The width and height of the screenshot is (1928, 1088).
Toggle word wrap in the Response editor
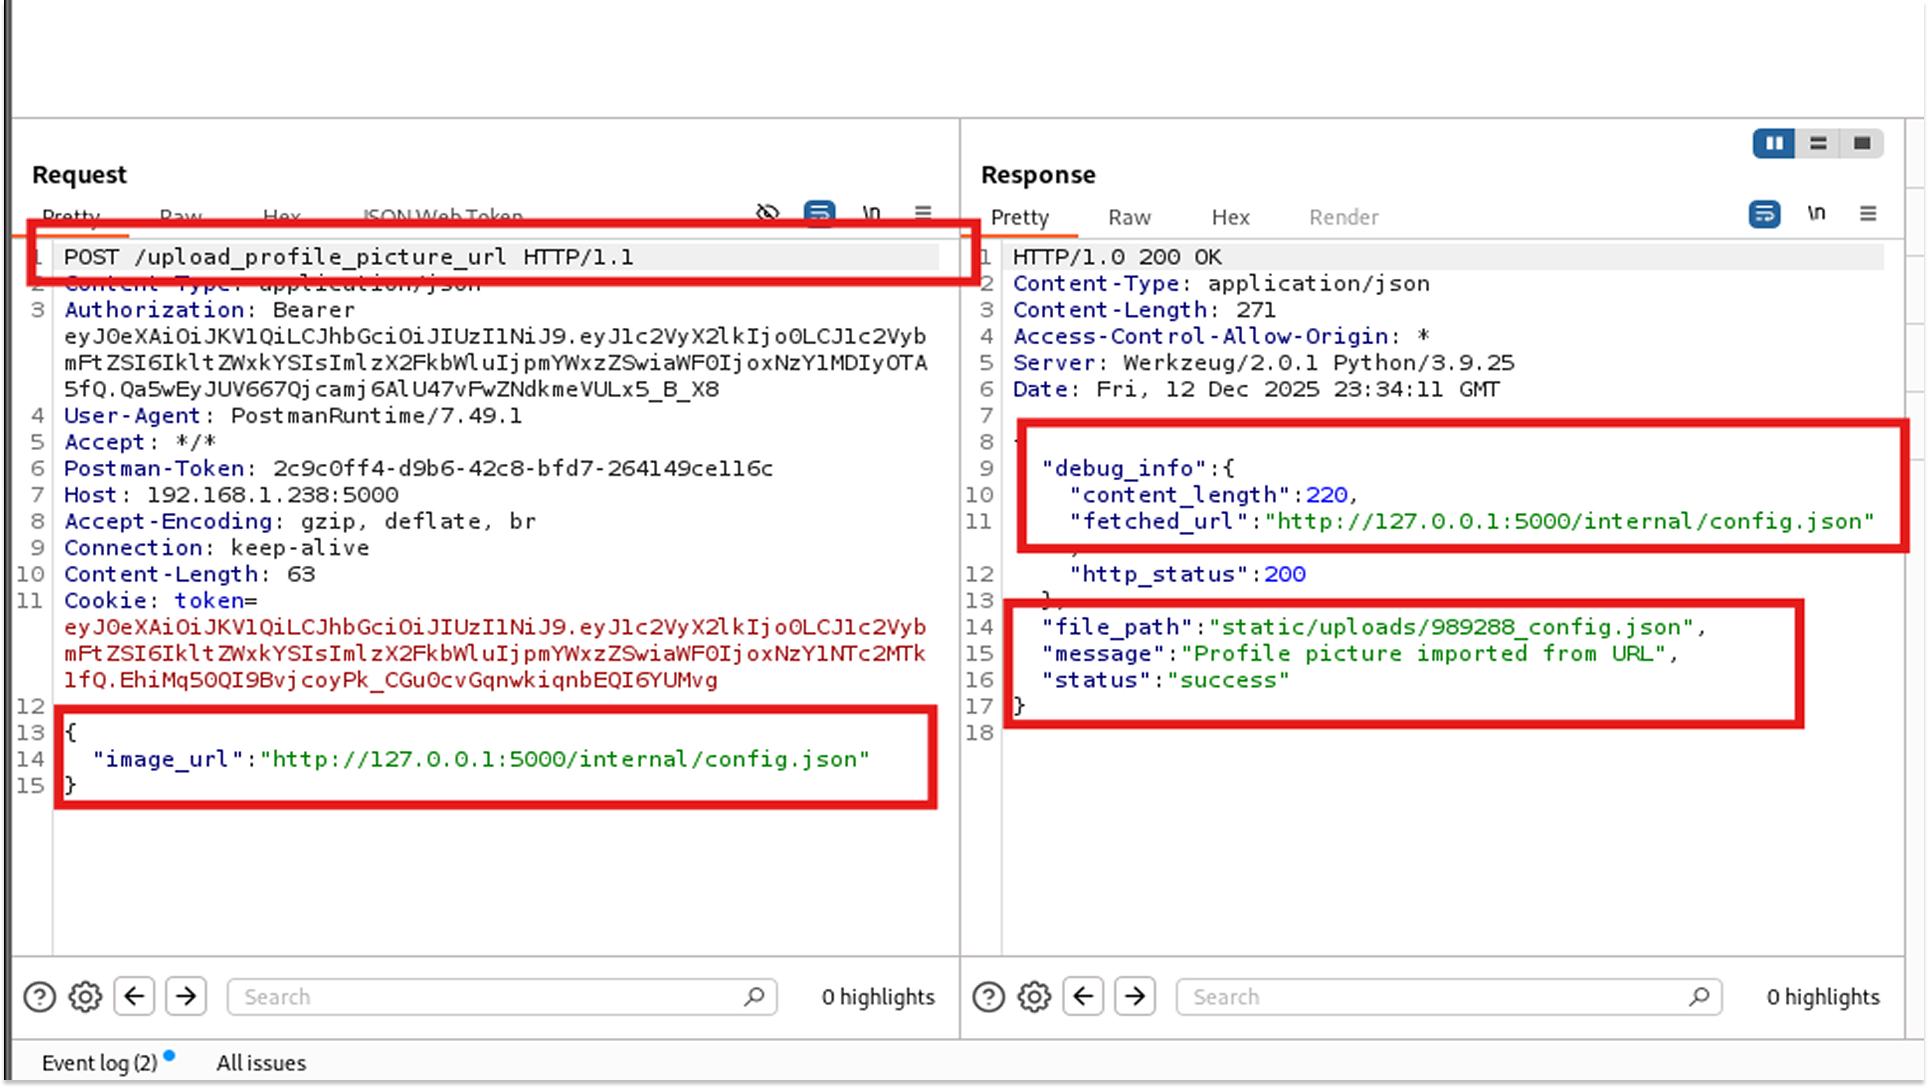(x=1764, y=214)
